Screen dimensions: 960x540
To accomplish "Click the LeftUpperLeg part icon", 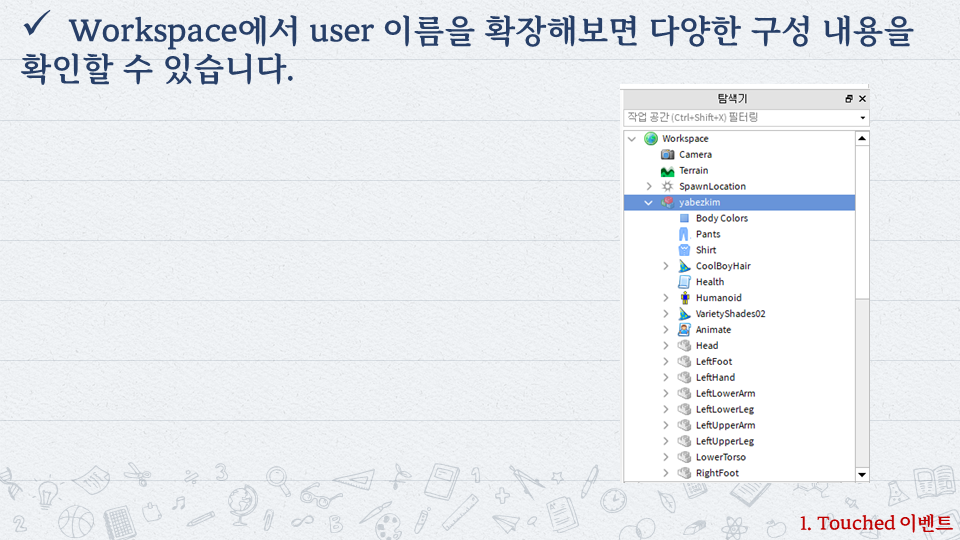I will pyautogui.click(x=684, y=441).
